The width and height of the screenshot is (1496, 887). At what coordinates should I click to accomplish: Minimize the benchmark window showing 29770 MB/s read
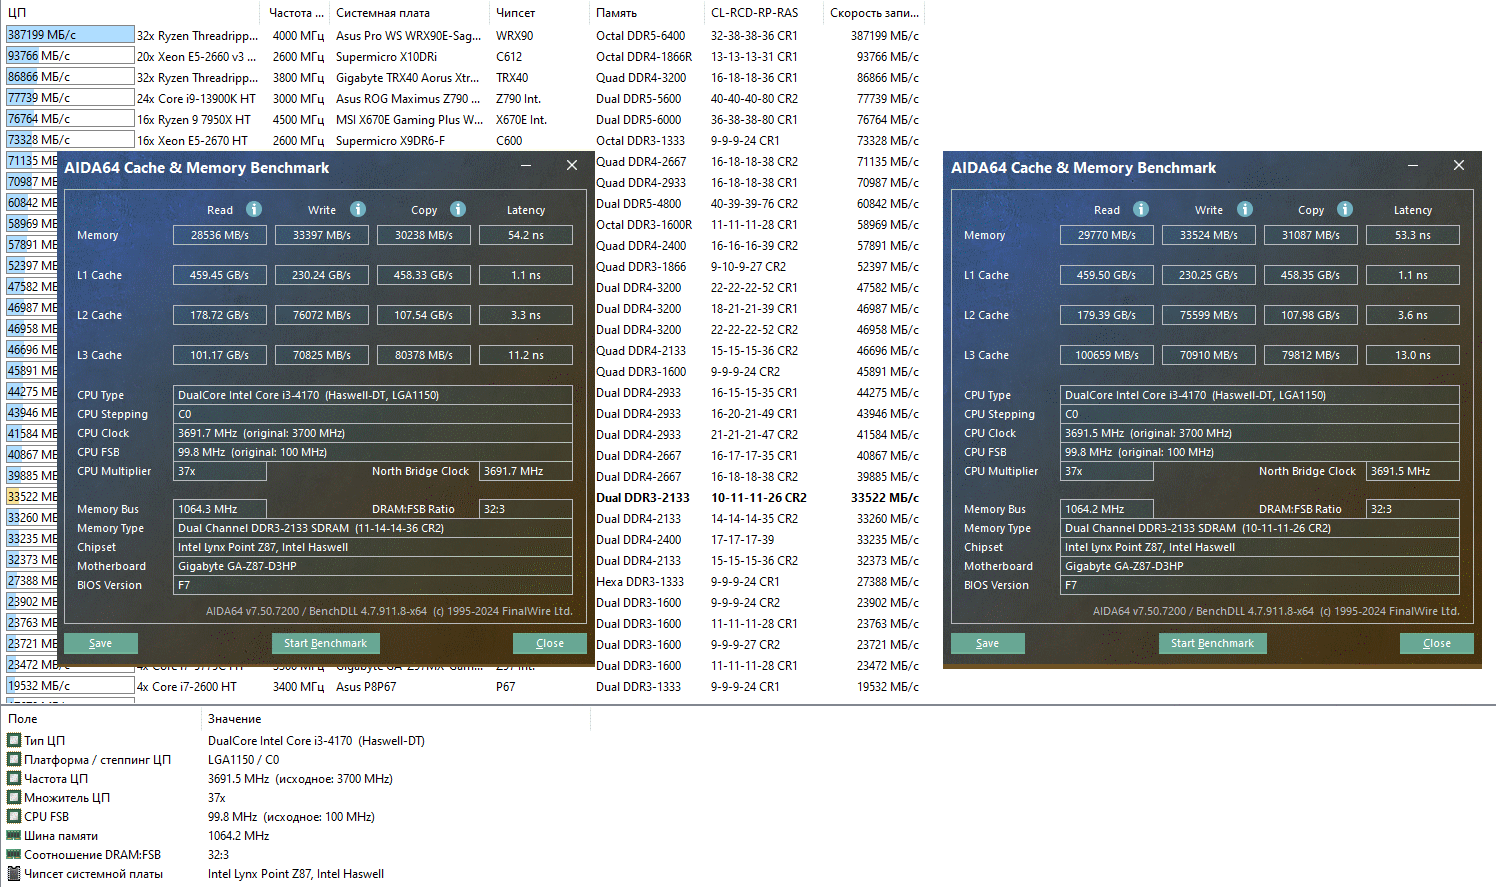[1413, 166]
